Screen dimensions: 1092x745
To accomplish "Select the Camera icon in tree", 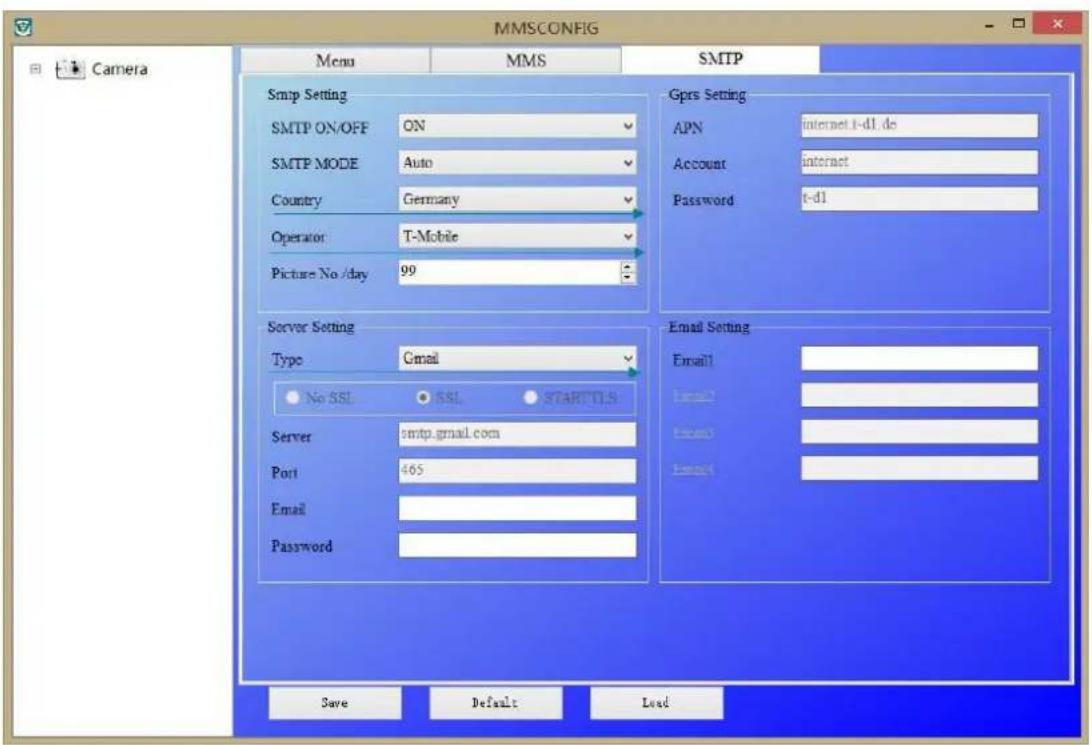I will click(70, 70).
